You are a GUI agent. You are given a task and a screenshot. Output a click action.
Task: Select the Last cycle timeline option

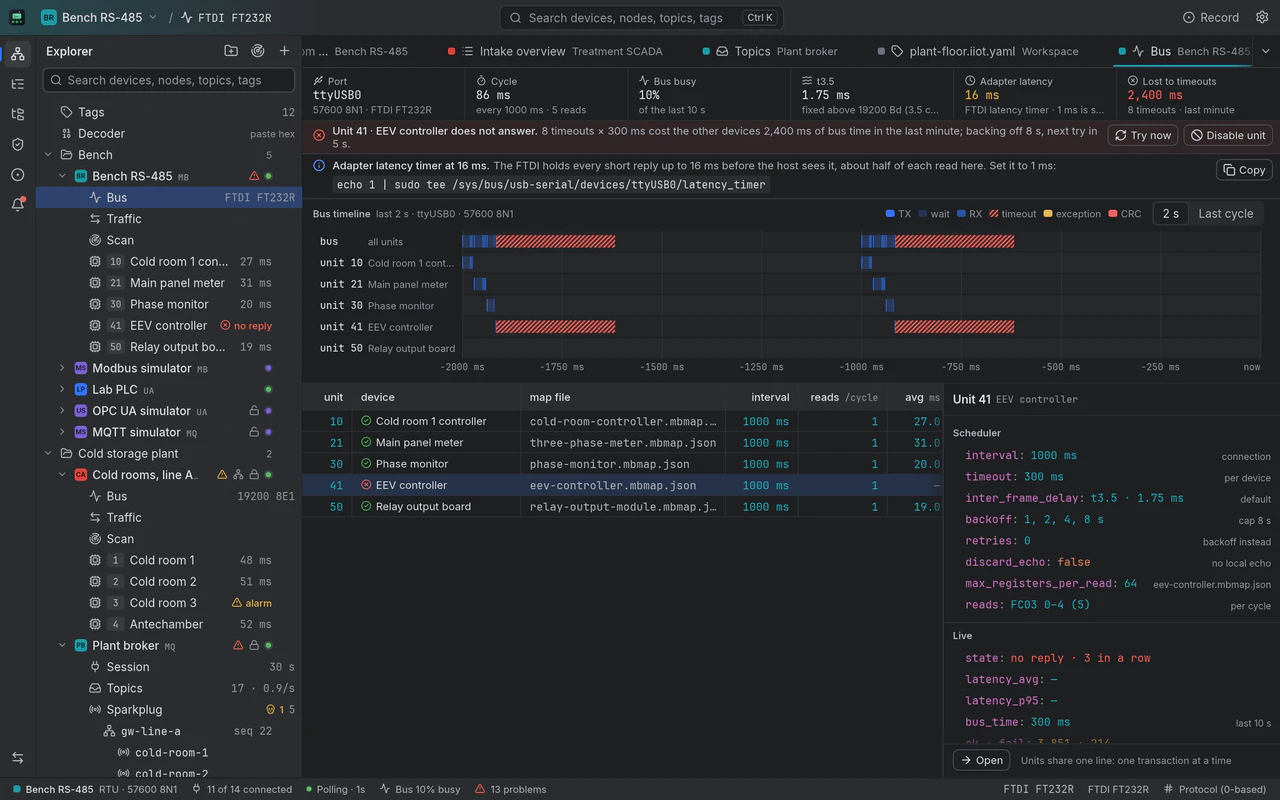(x=1225, y=213)
